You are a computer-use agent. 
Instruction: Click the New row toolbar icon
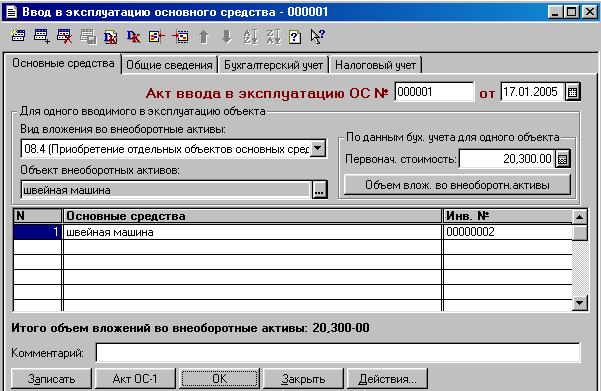click(18, 36)
